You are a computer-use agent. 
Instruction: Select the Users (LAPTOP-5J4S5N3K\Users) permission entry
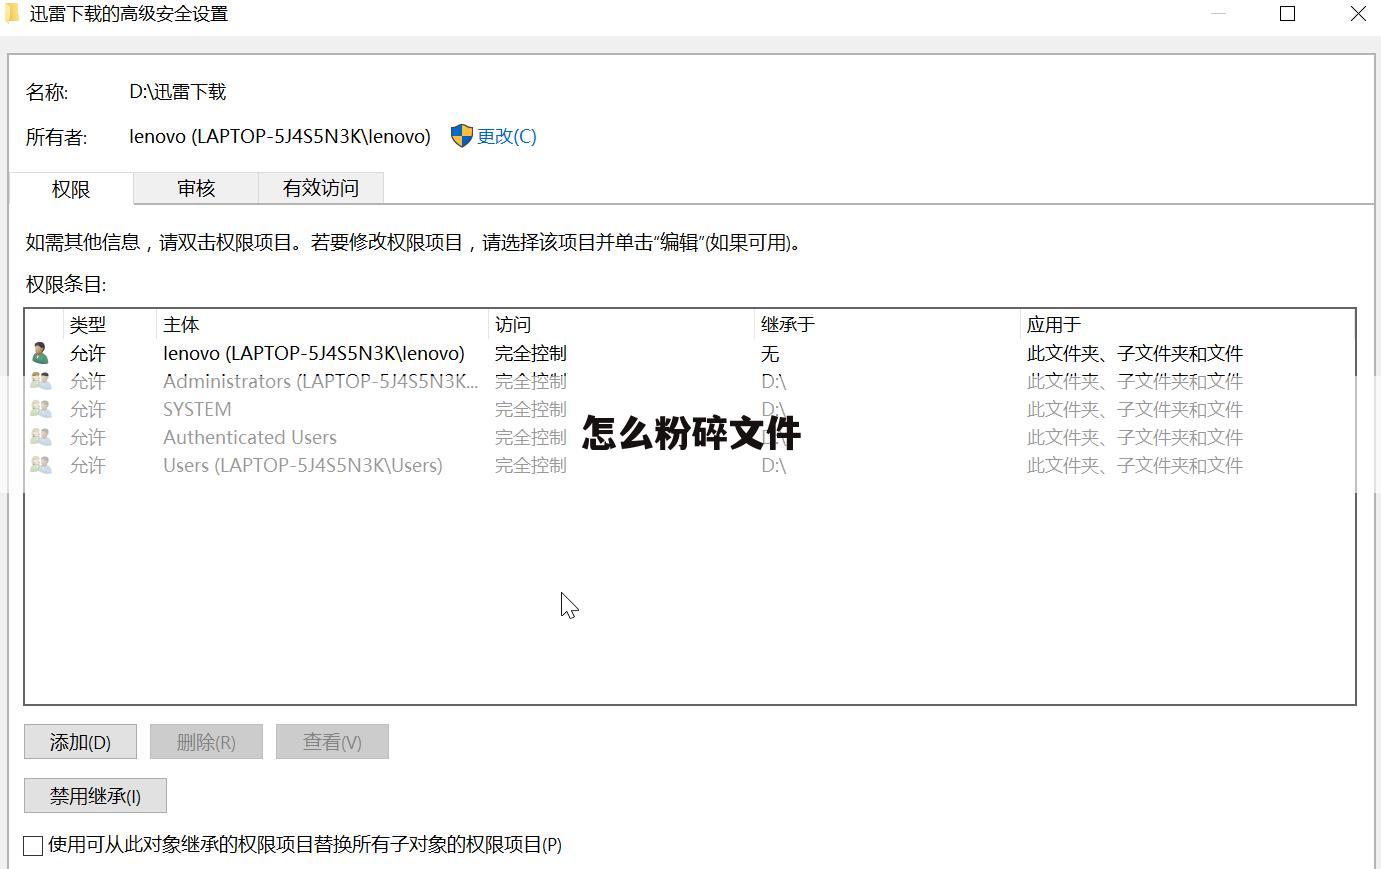pos(690,465)
